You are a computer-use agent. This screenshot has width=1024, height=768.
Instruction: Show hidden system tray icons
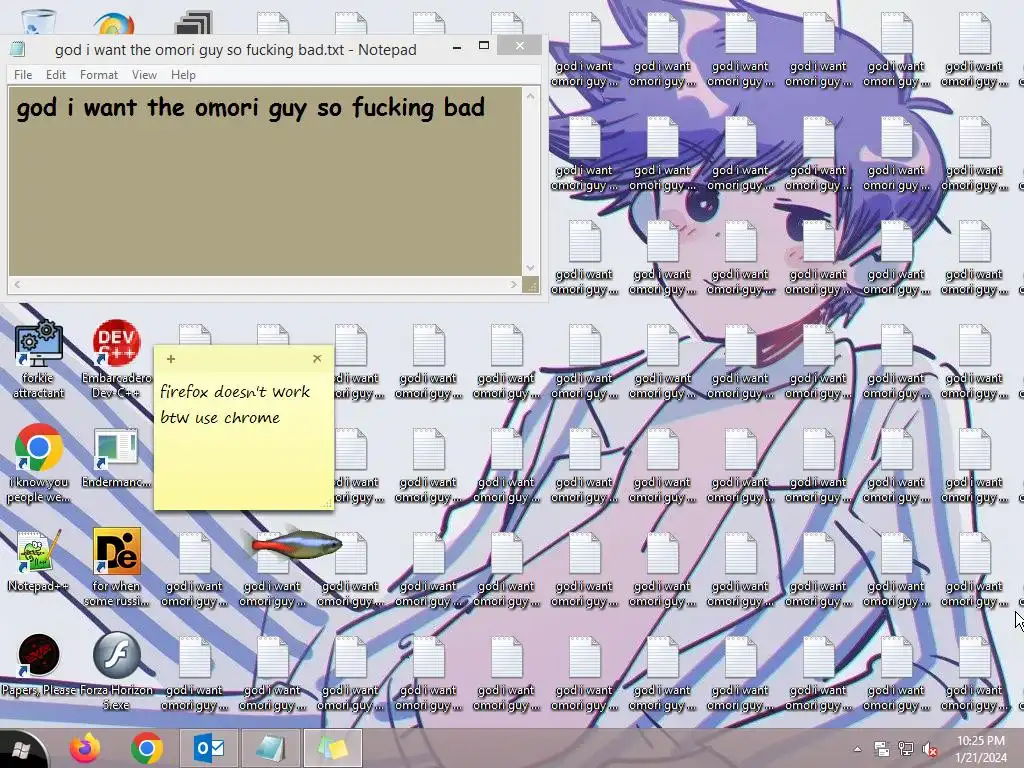pyautogui.click(x=857, y=749)
